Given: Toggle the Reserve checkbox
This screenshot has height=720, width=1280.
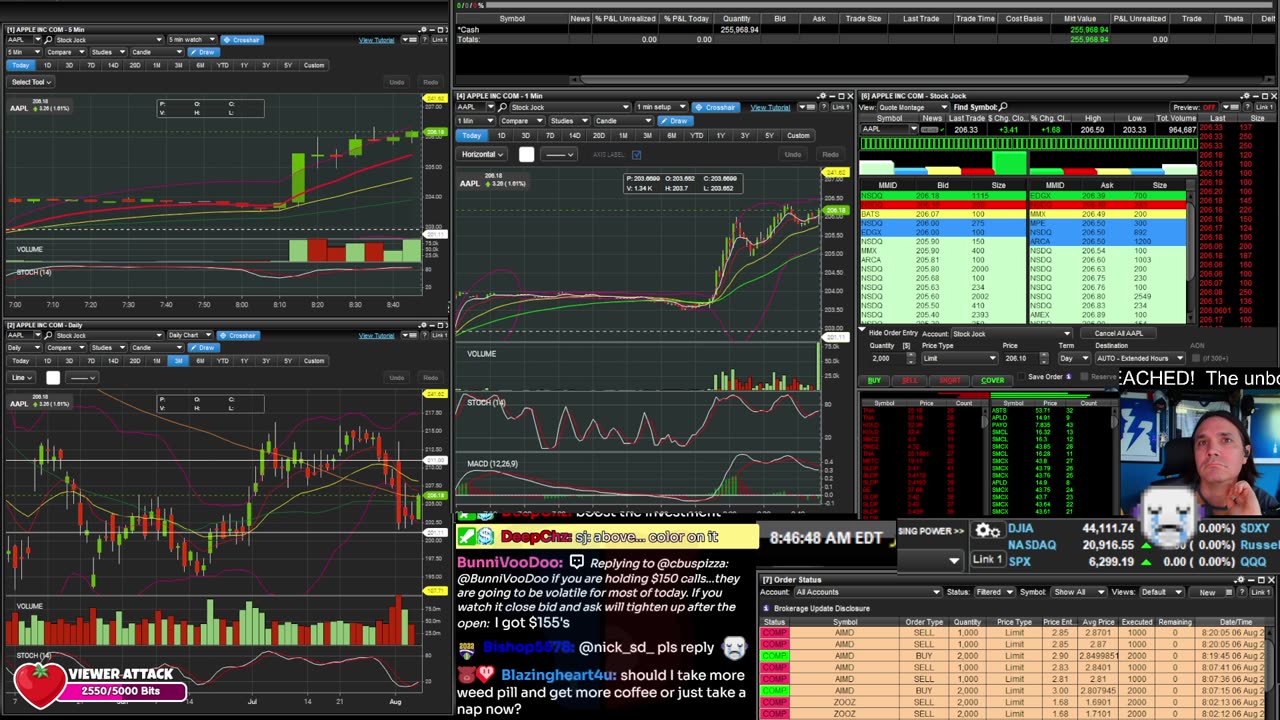Looking at the screenshot, I should pyautogui.click(x=1084, y=377).
